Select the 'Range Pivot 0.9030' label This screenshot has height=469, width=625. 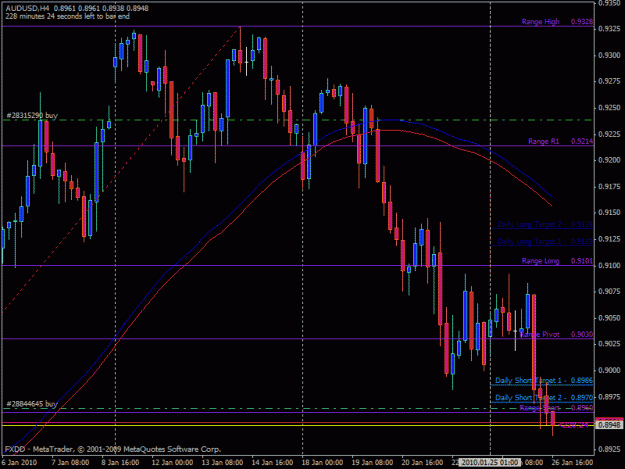tap(556, 334)
